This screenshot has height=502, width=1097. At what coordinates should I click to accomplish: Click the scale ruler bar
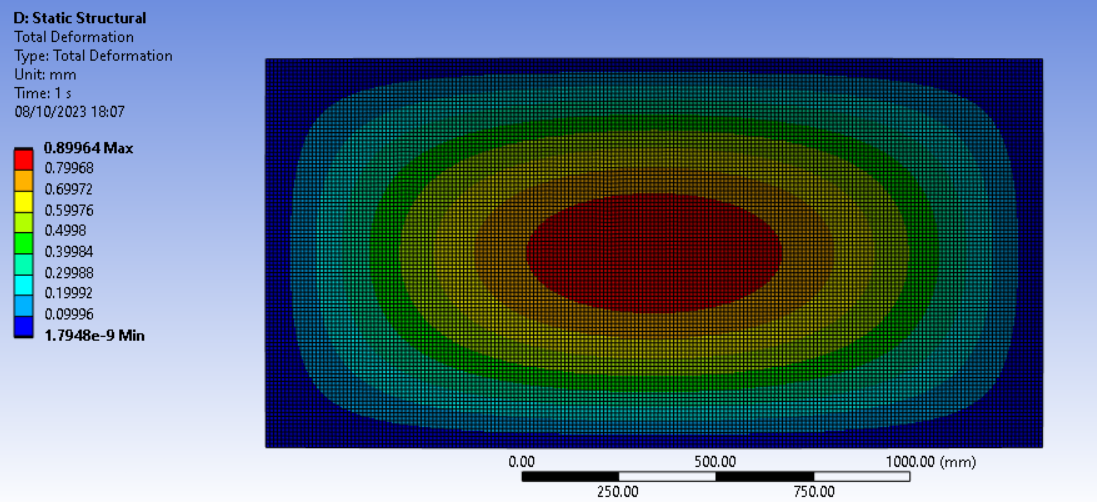pos(716,476)
